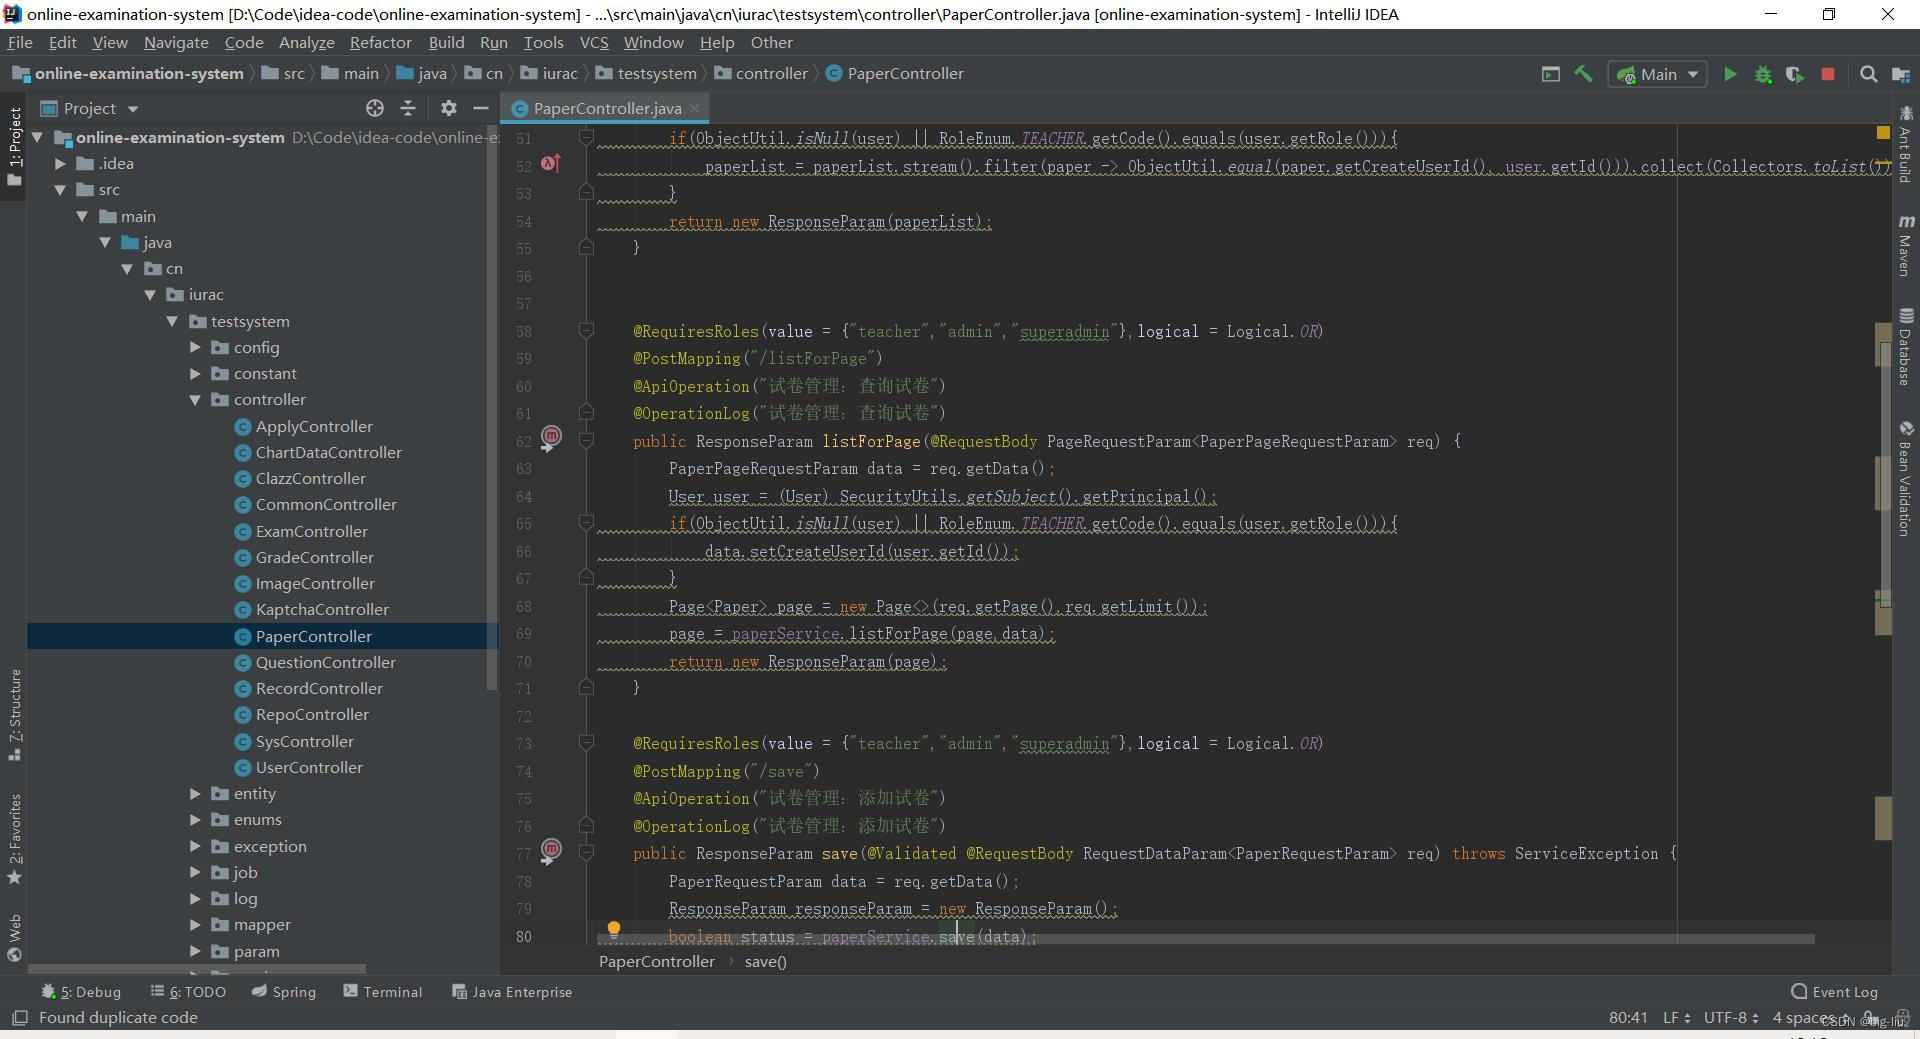Open the Terminal tool window
The width and height of the screenshot is (1920, 1039).
pos(383,992)
